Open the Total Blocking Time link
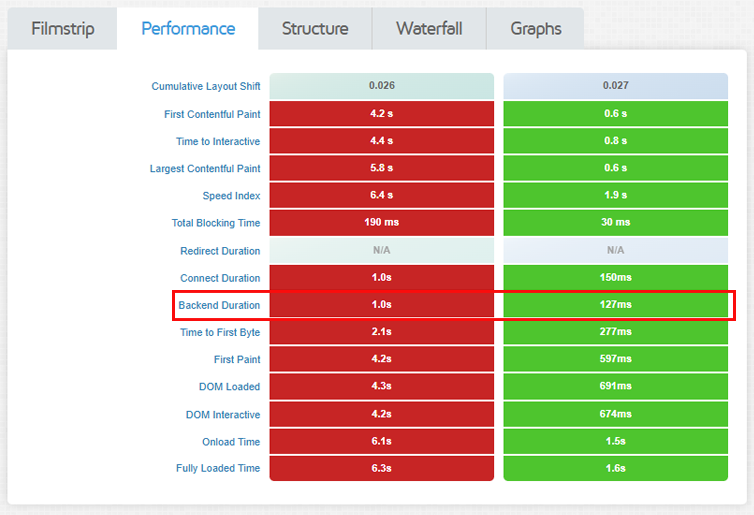Image resolution: width=754 pixels, height=515 pixels. click(x=216, y=223)
